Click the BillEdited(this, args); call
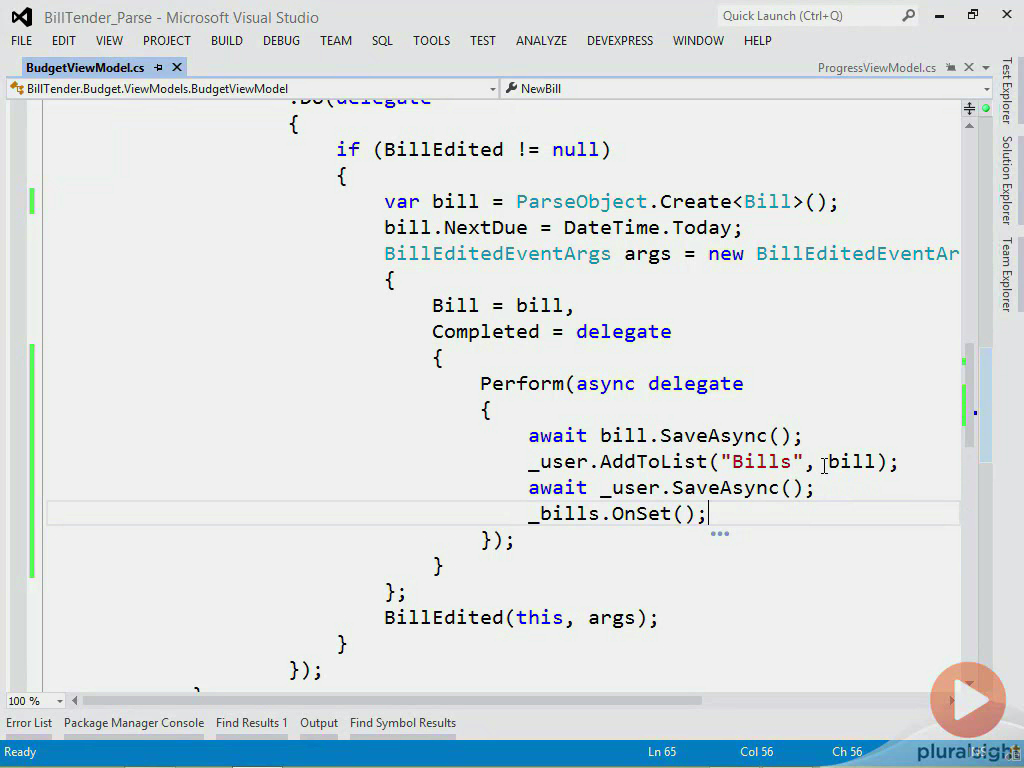The width and height of the screenshot is (1024, 768). pyautogui.click(x=520, y=617)
